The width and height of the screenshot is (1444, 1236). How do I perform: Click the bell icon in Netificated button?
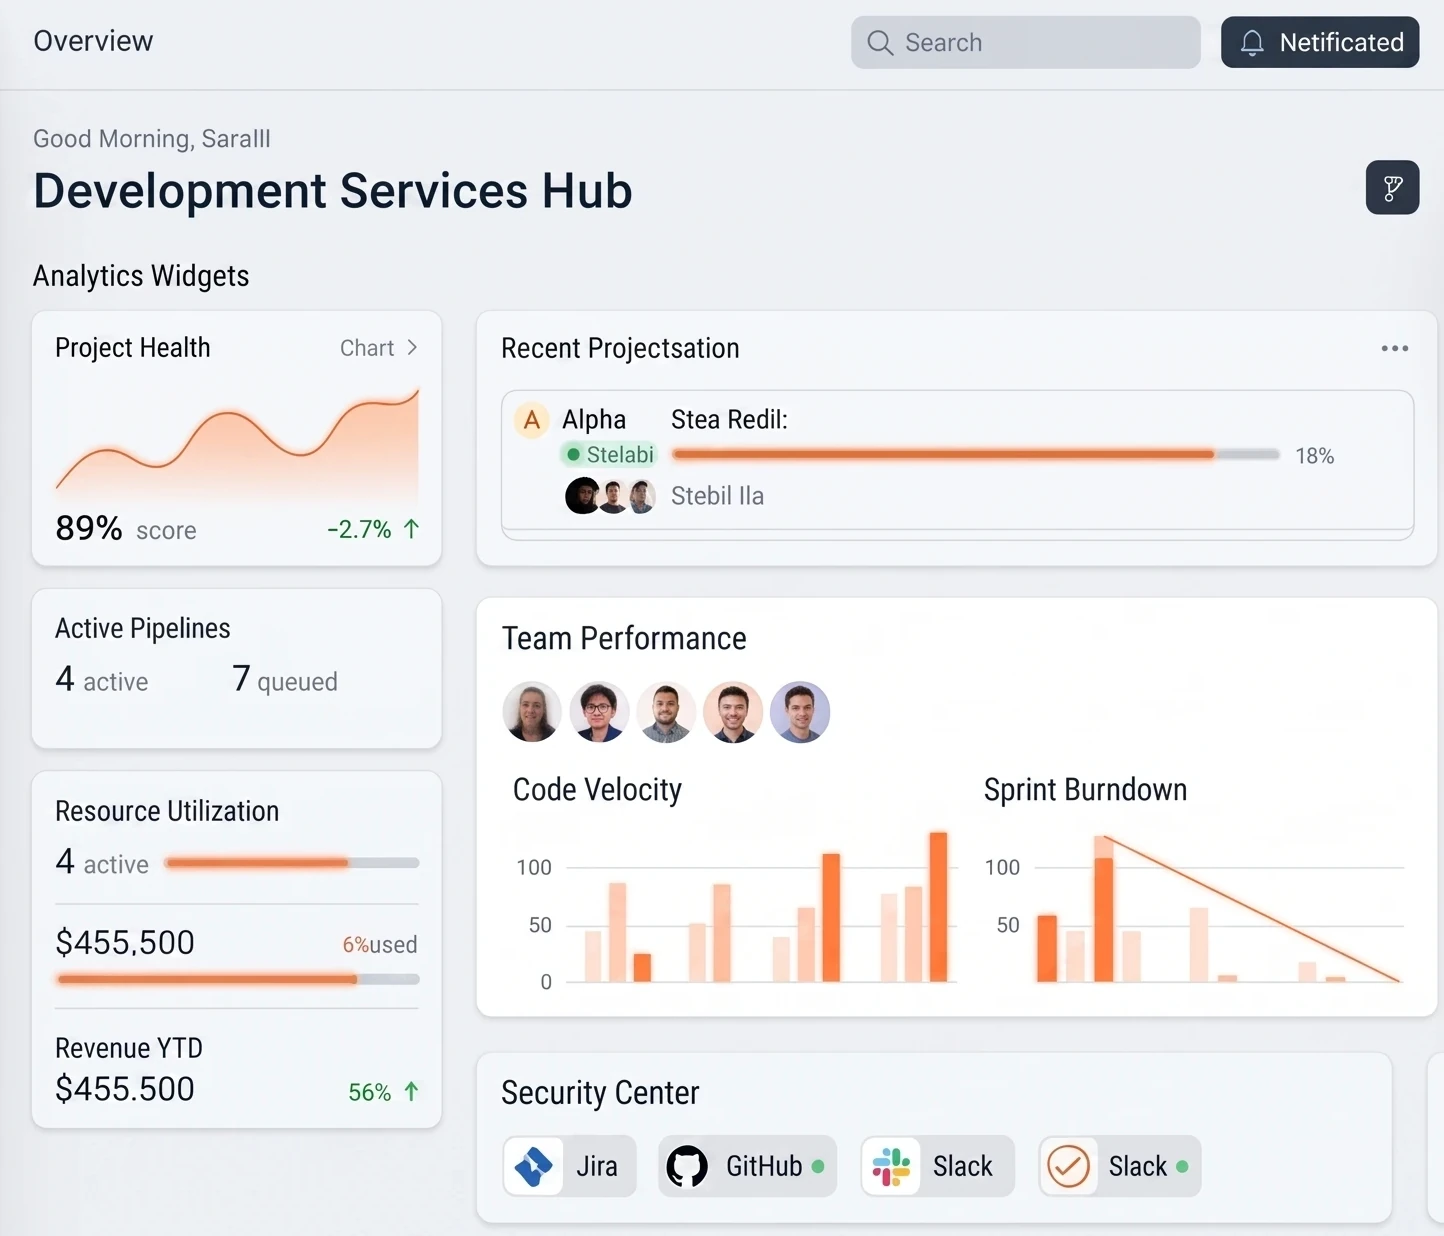[1252, 43]
